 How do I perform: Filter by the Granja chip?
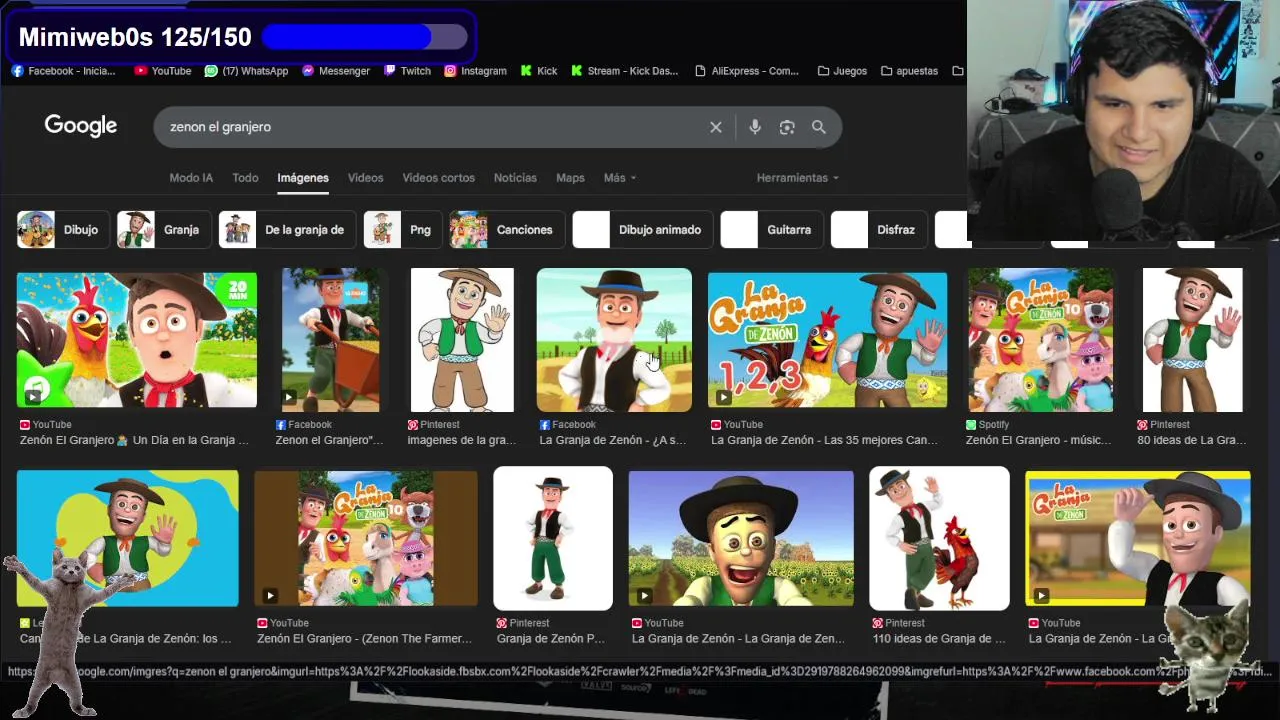[x=164, y=229]
